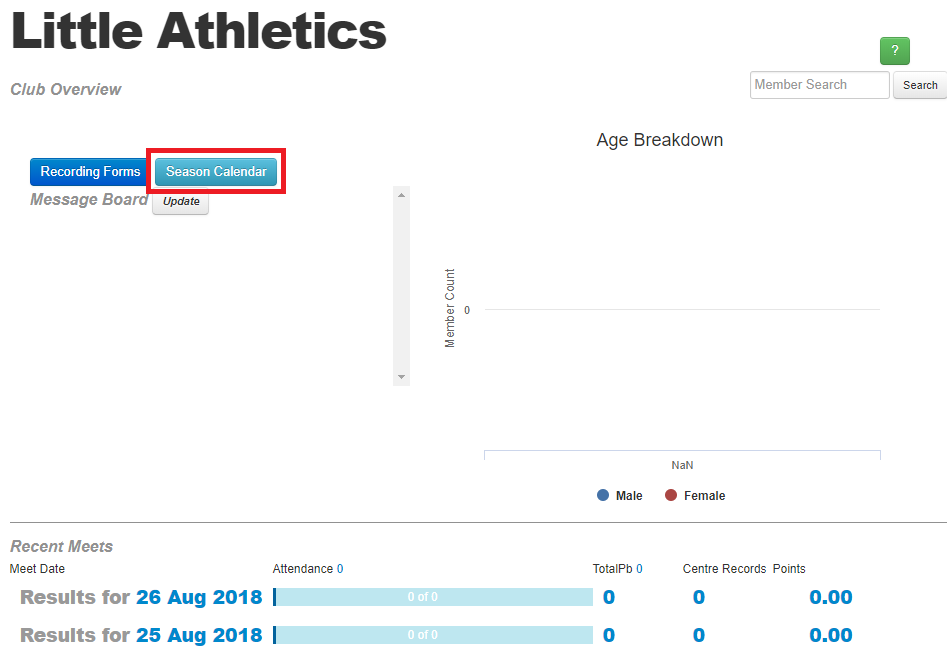Open results for 26 Aug 2018
Image resolution: width=947 pixels, height=669 pixels.
click(199, 597)
